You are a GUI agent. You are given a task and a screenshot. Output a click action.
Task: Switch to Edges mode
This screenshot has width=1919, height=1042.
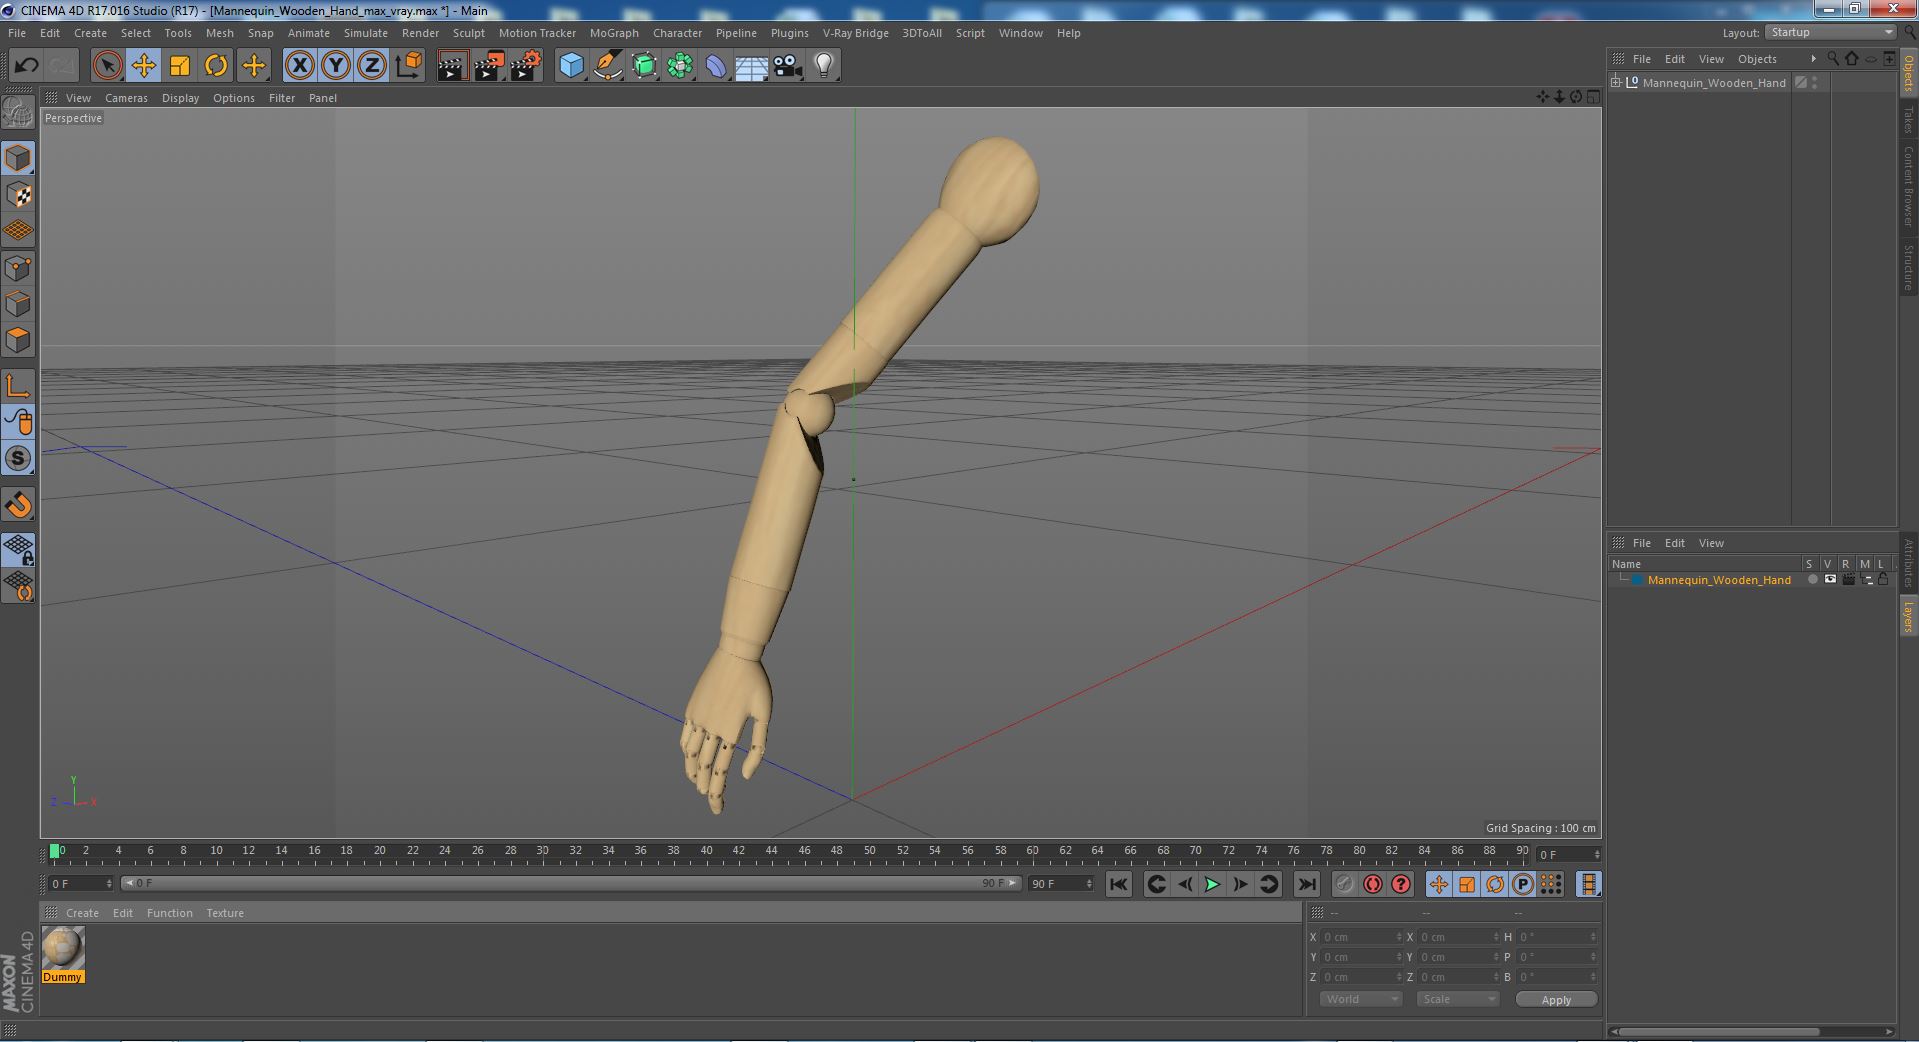click(18, 304)
